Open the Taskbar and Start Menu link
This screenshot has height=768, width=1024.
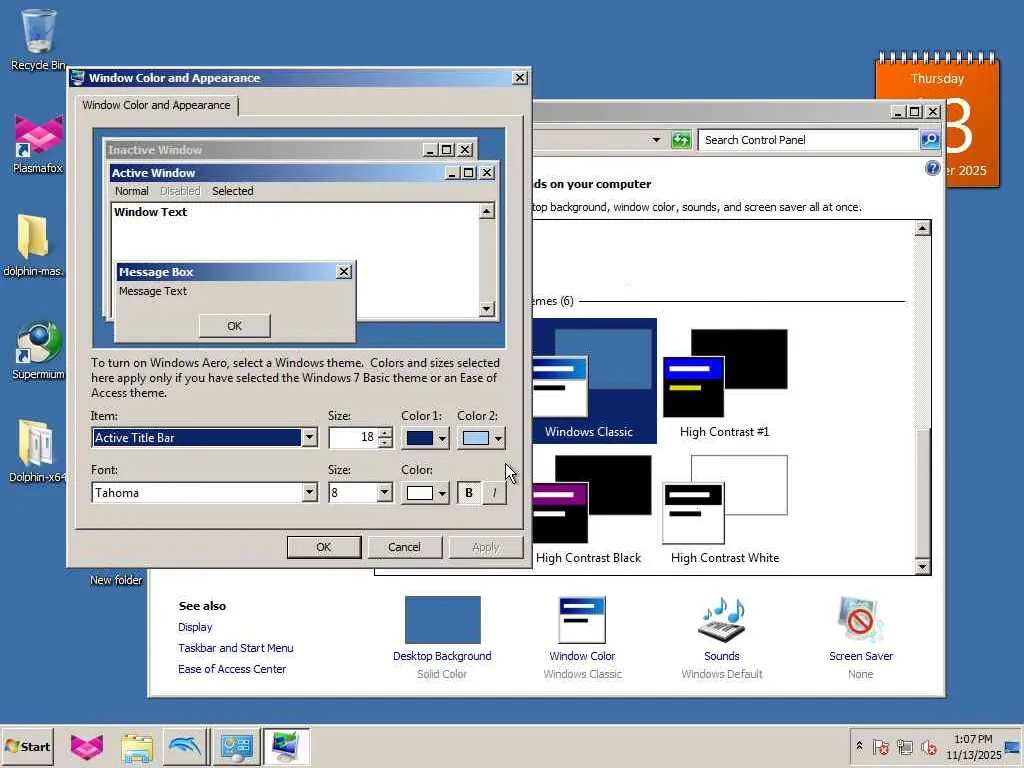[x=236, y=648]
